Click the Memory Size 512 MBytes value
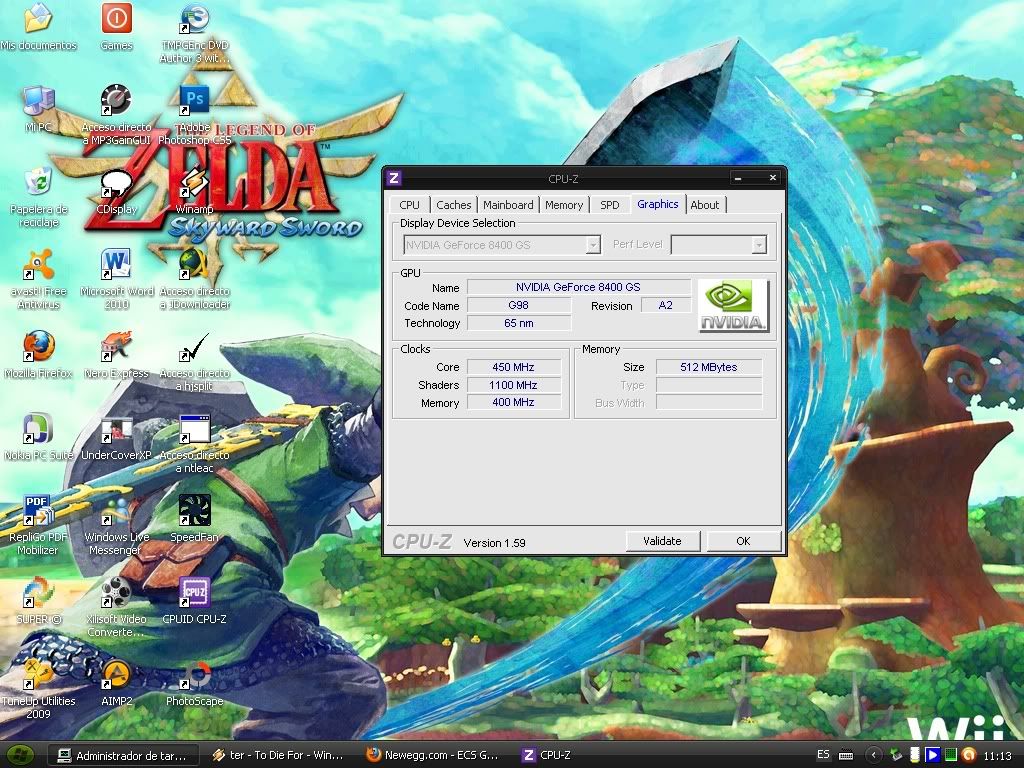 click(709, 367)
